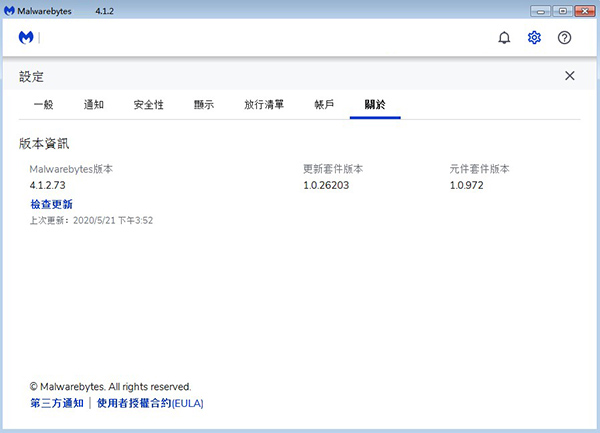Click the 版本資訊 heading

pos(44,144)
